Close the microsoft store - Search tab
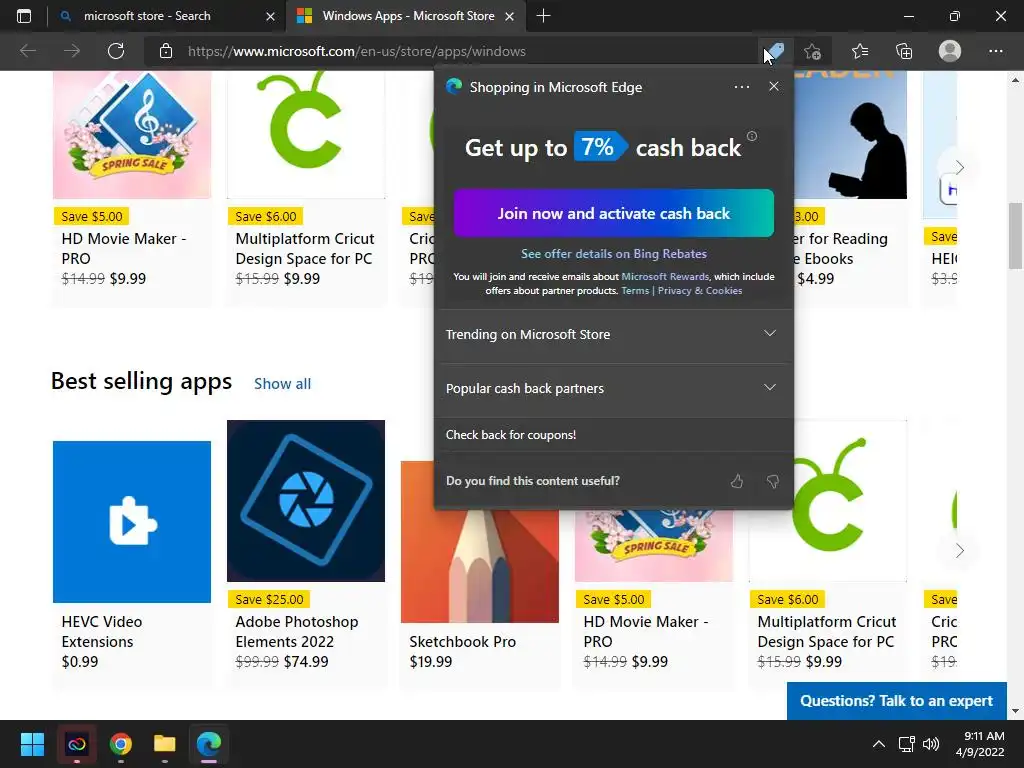Image resolution: width=1024 pixels, height=768 pixels. coord(270,16)
